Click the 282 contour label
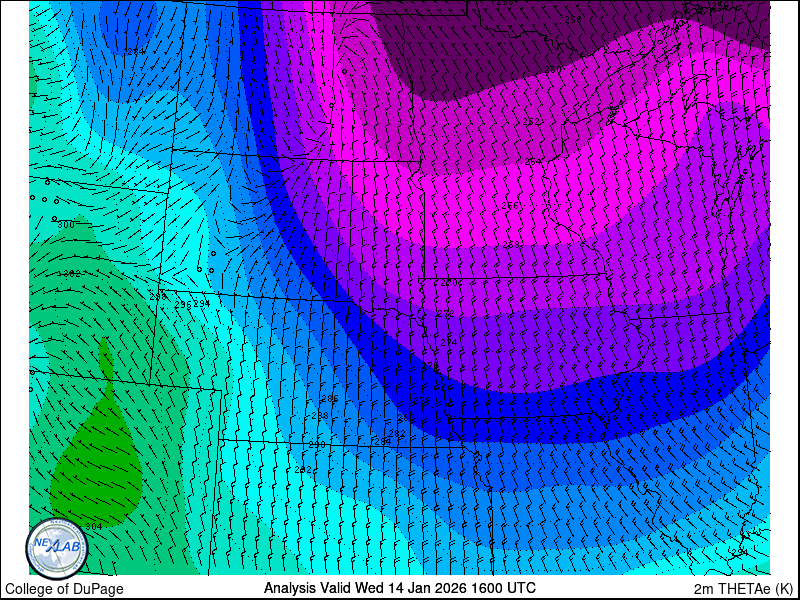 (397, 434)
